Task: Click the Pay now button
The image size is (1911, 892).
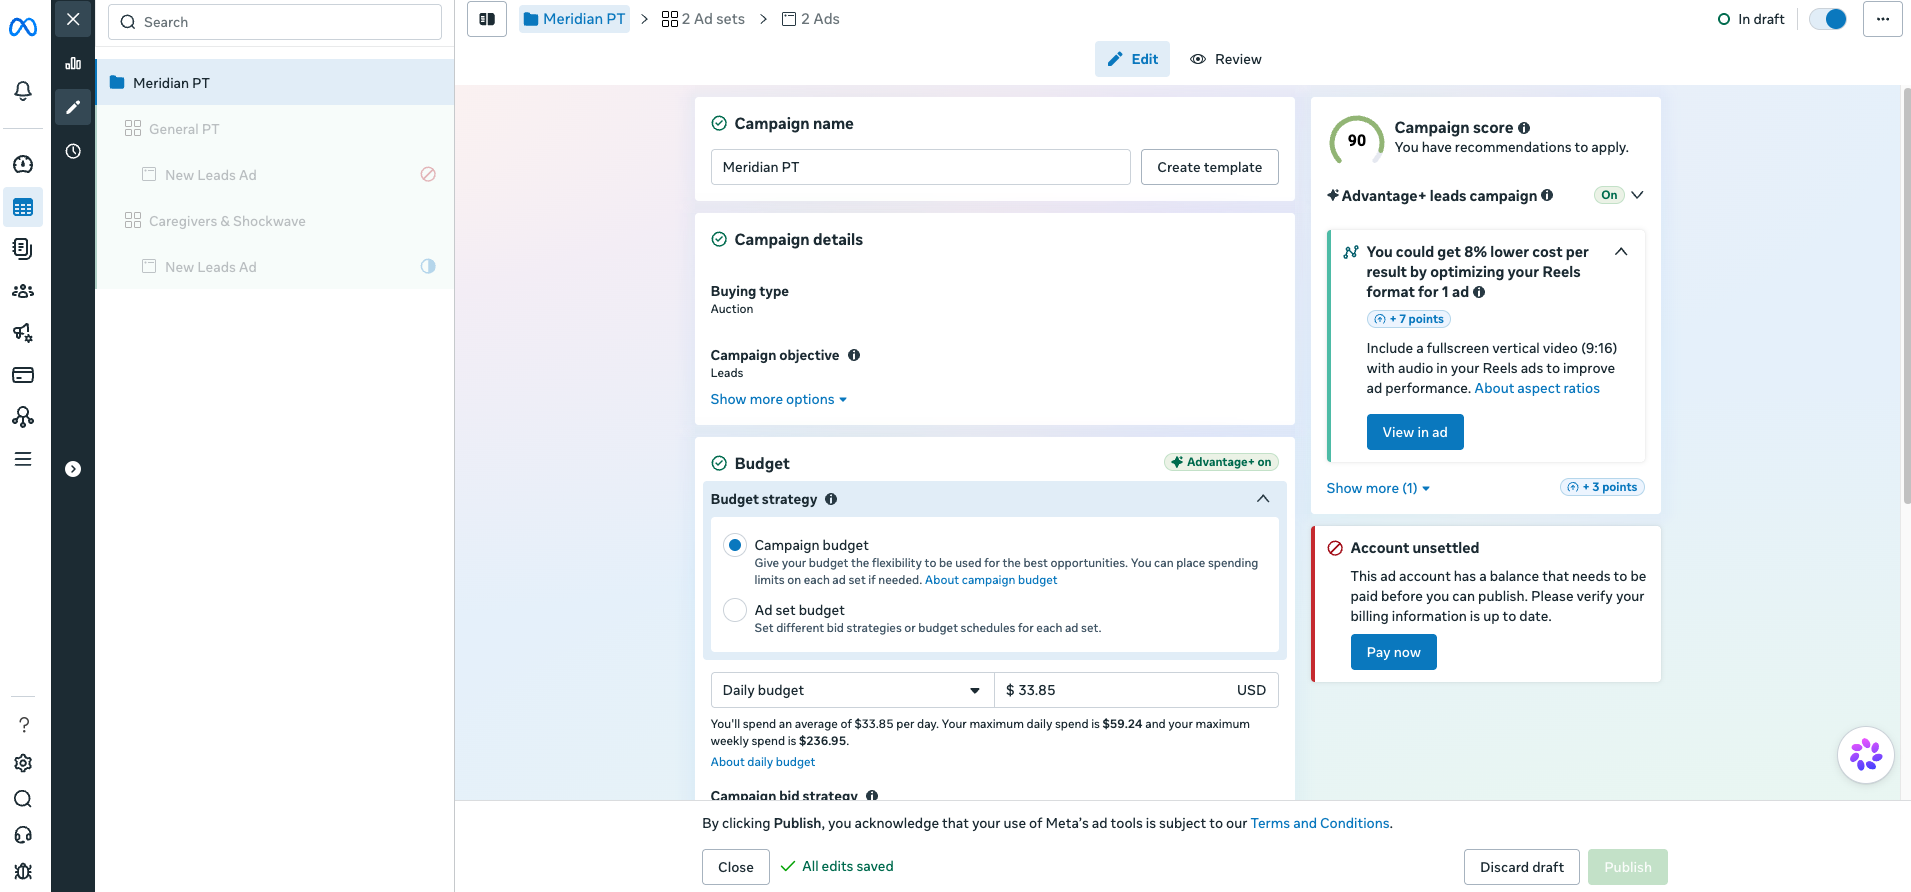Action: click(1393, 652)
